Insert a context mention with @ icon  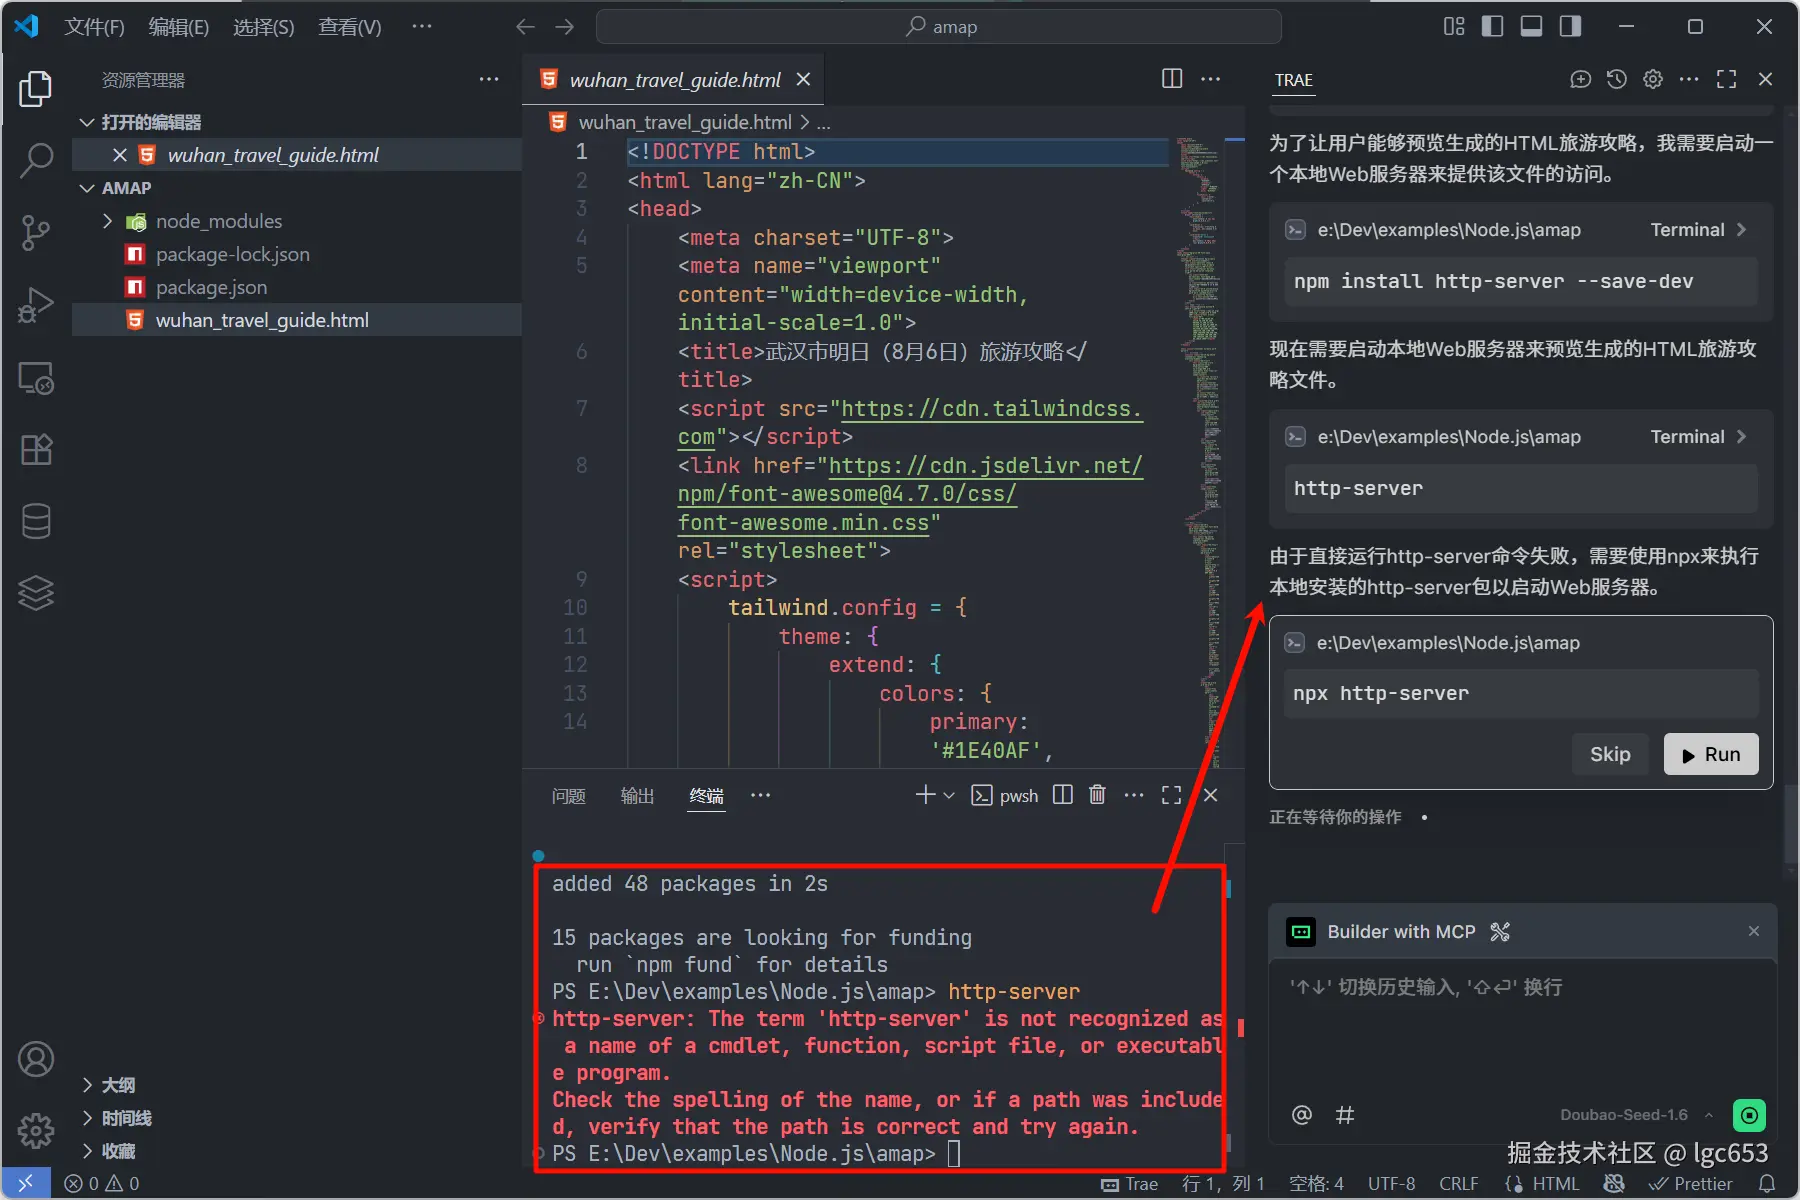[x=1301, y=1115]
